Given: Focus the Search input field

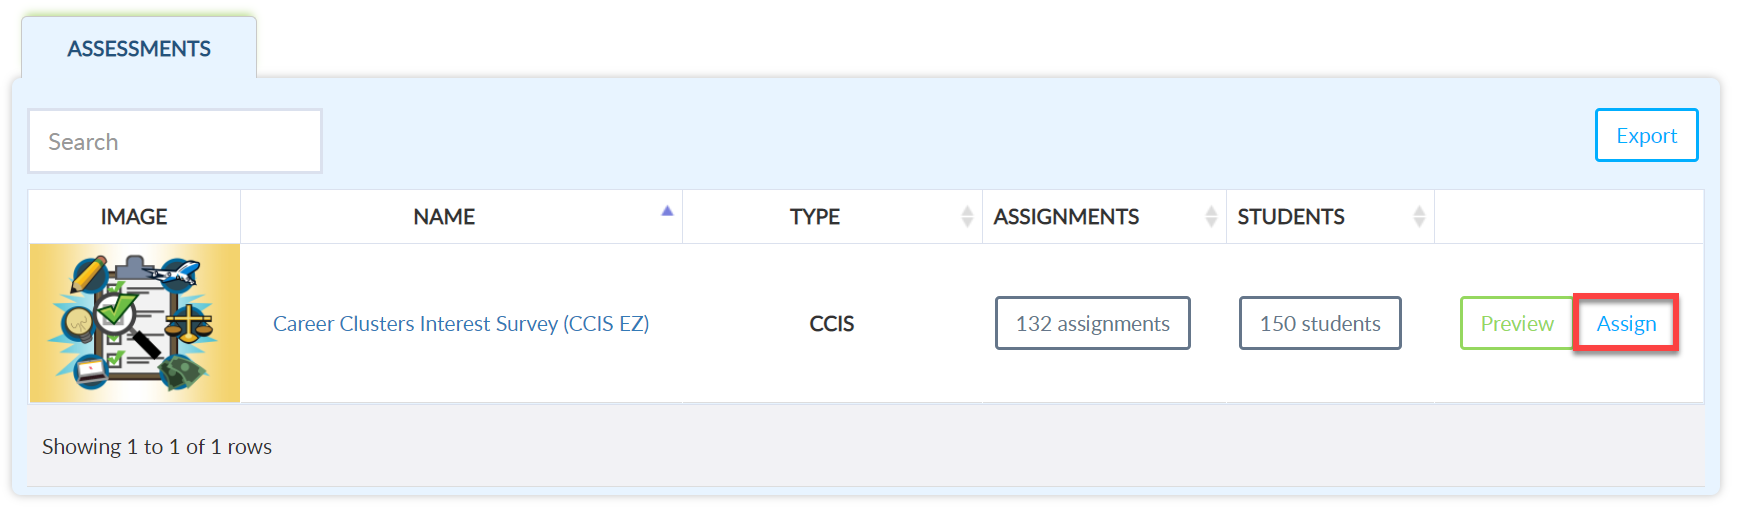Looking at the screenshot, I should [x=175, y=141].
